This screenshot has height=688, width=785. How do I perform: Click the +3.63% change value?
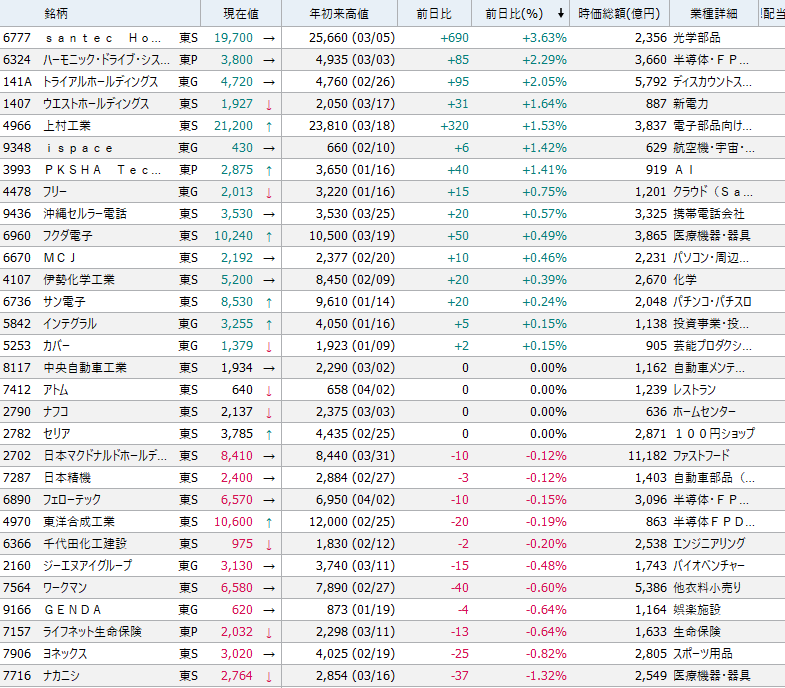(x=545, y=38)
